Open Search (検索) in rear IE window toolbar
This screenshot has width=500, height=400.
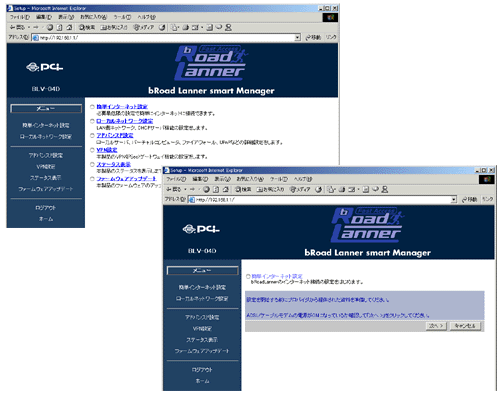click(x=87, y=27)
